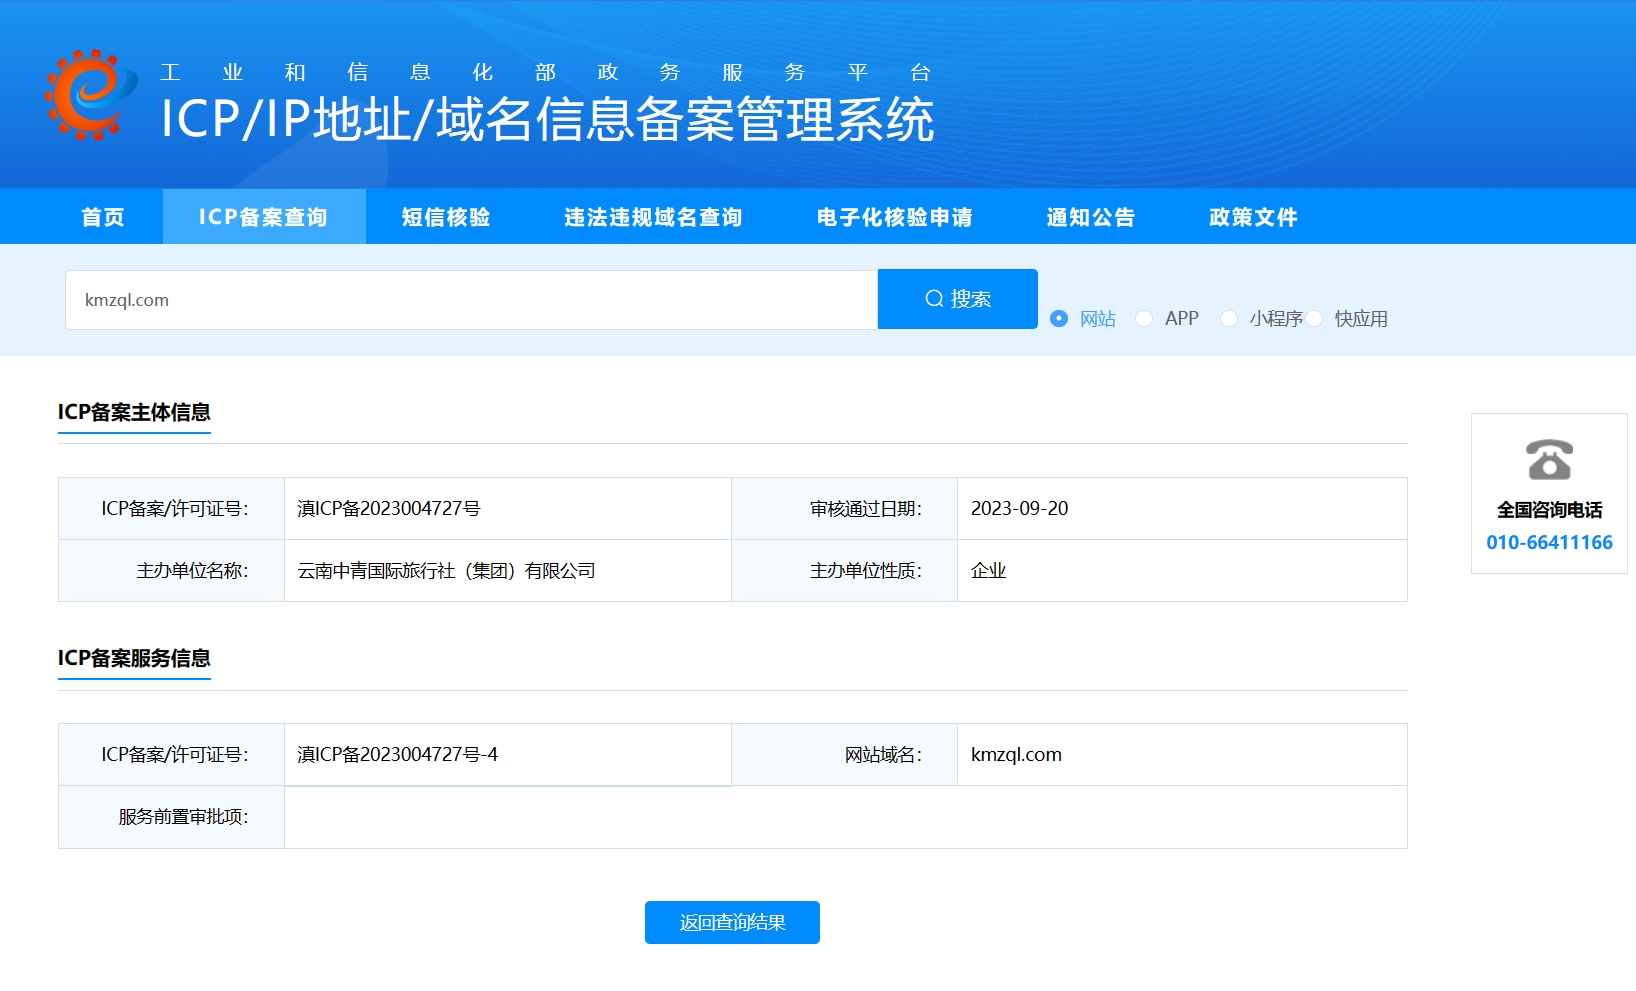
Task: Click the kmzql.com search input field
Action: 471,300
